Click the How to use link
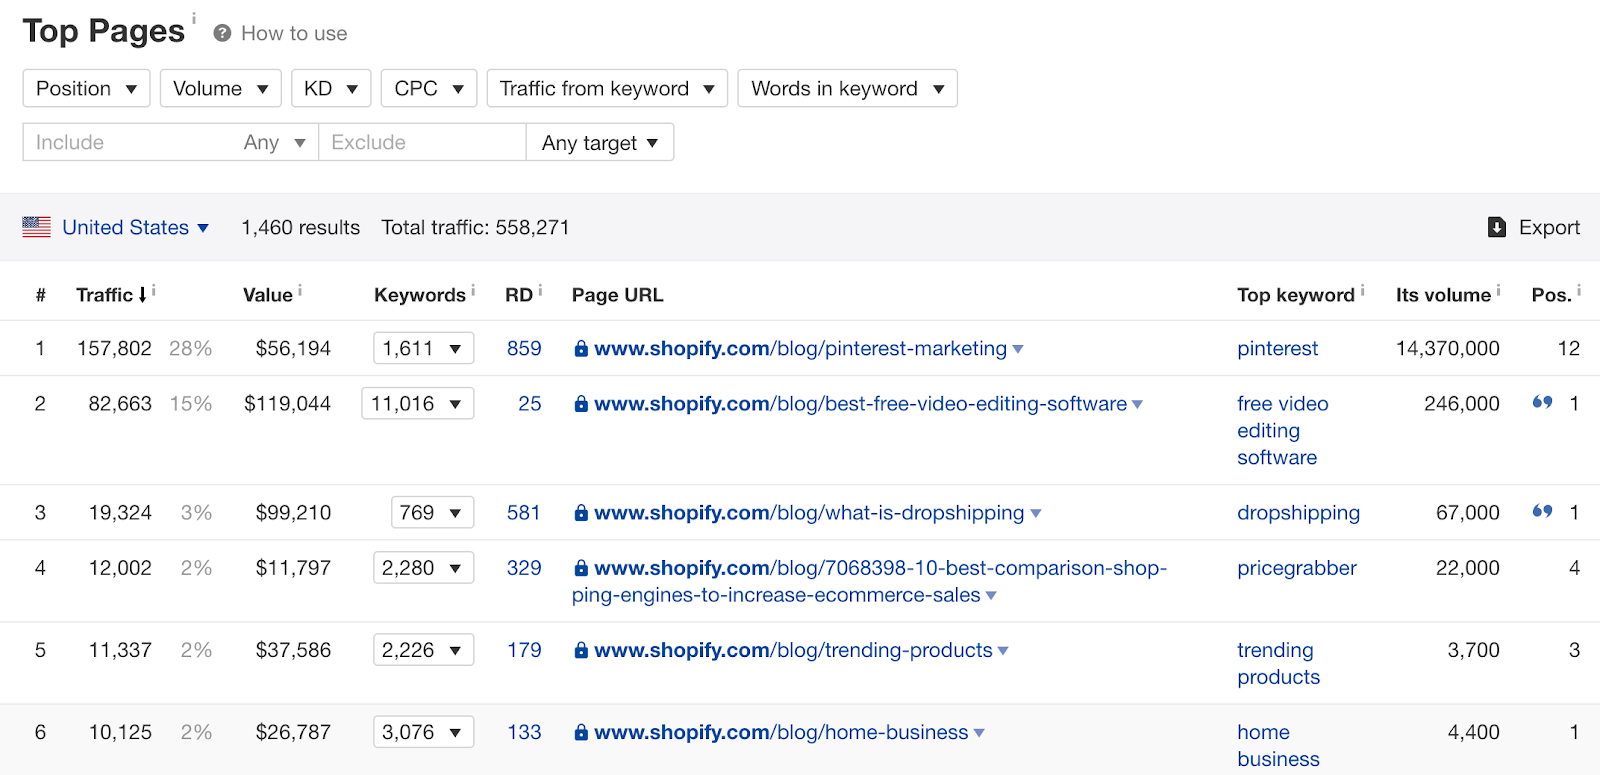1600x775 pixels. point(294,33)
